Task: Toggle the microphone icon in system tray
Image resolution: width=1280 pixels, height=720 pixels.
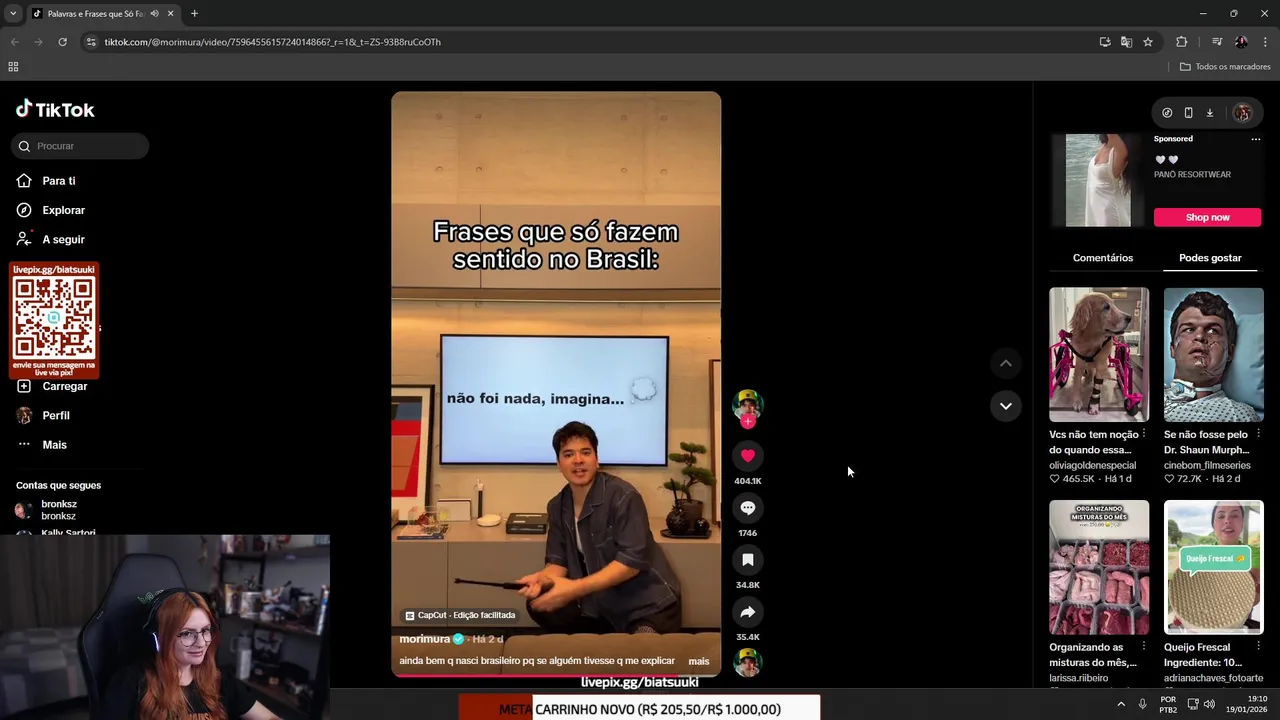Action: coord(1142,704)
